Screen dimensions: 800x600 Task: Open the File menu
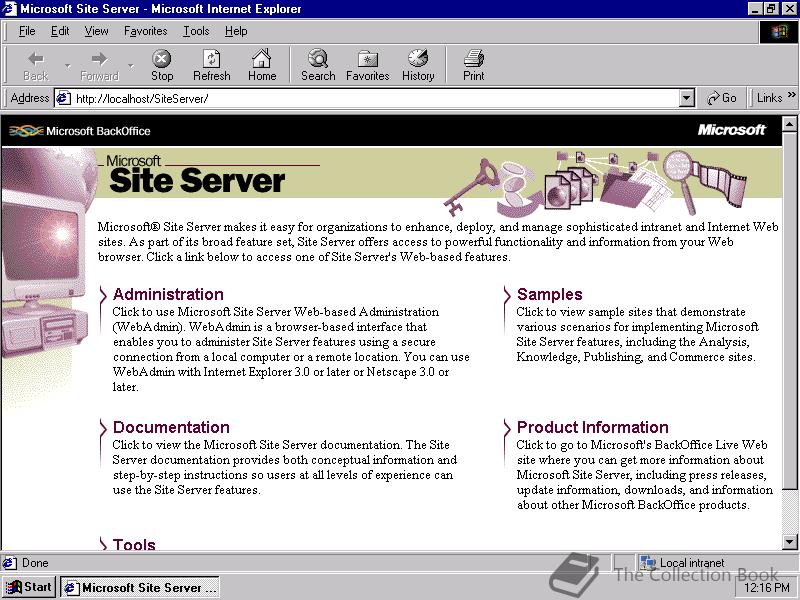click(27, 31)
